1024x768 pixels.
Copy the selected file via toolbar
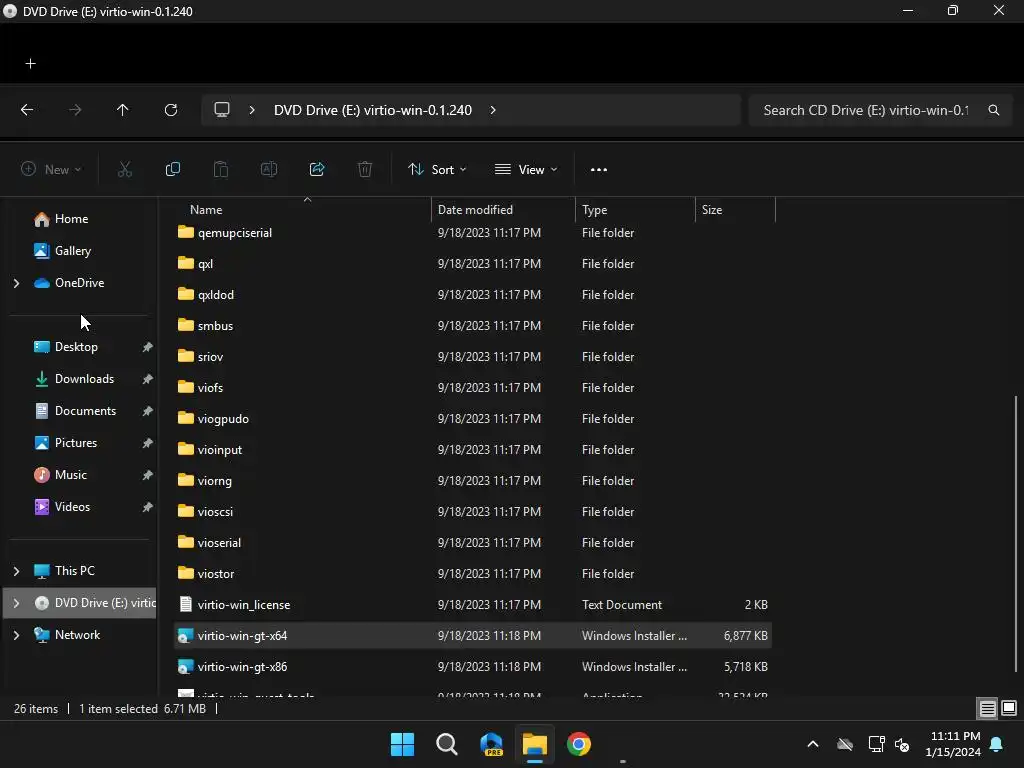172,169
